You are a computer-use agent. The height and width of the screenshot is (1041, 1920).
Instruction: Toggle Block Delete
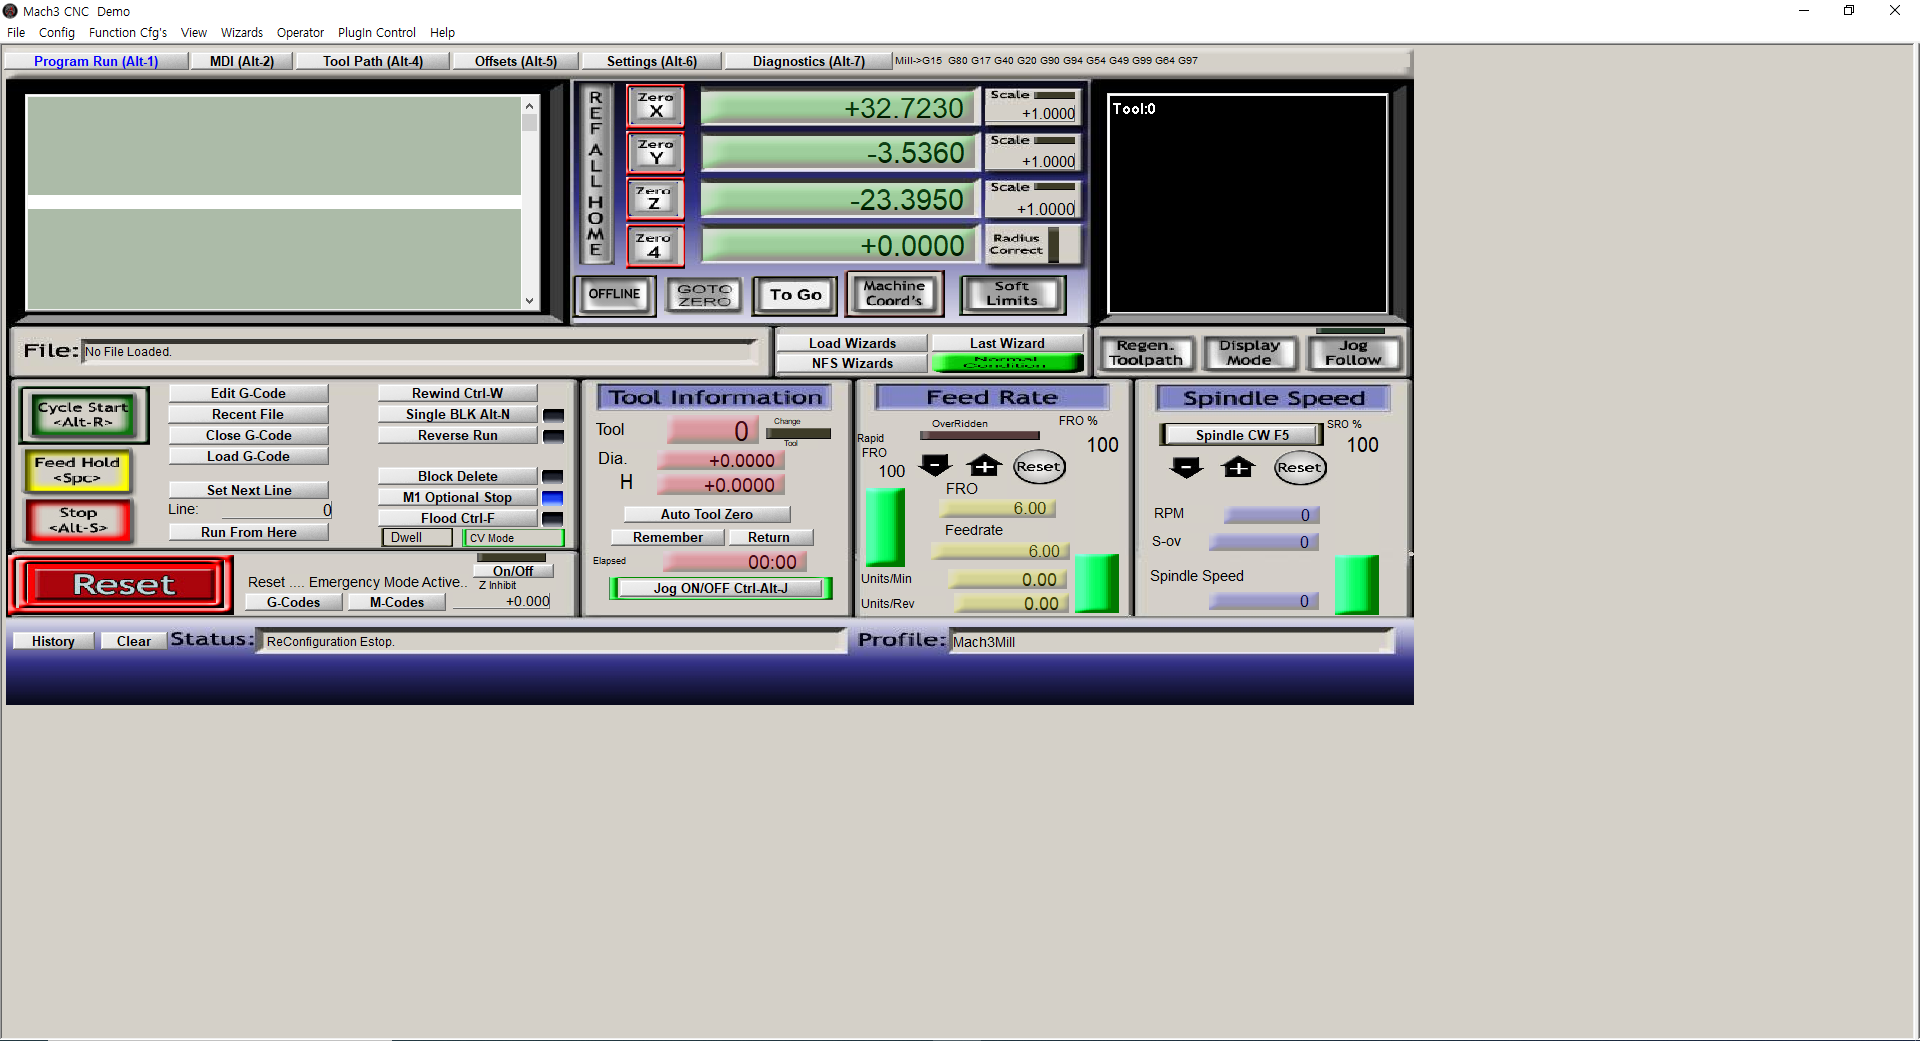point(457,476)
